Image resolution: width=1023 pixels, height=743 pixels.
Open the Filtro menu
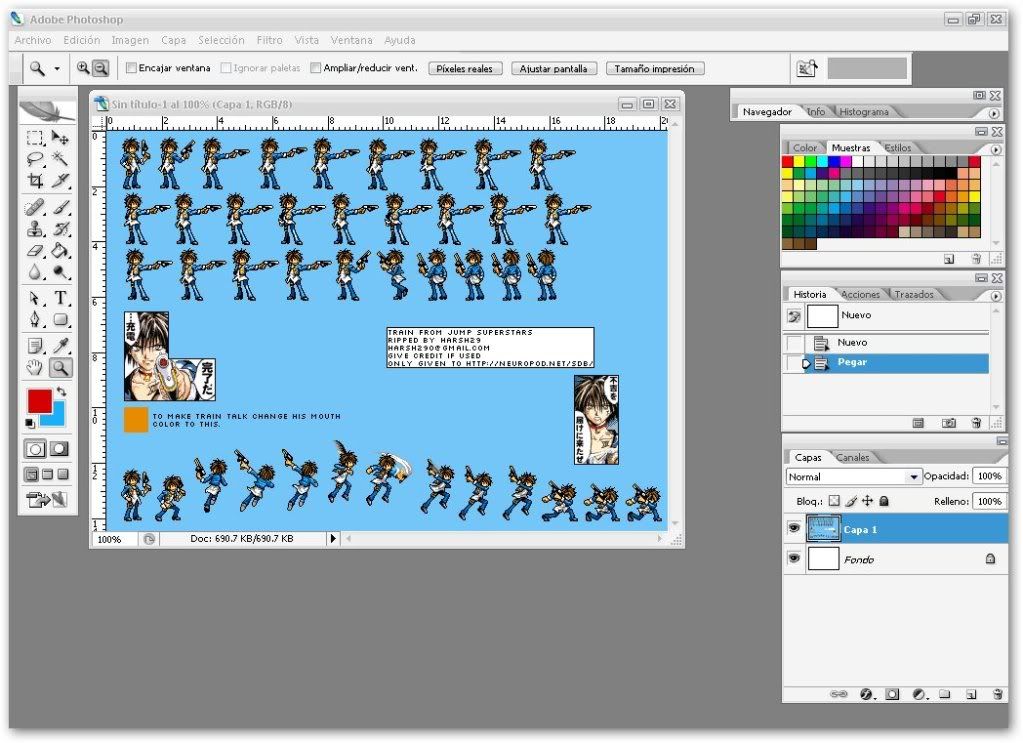[x=269, y=40]
